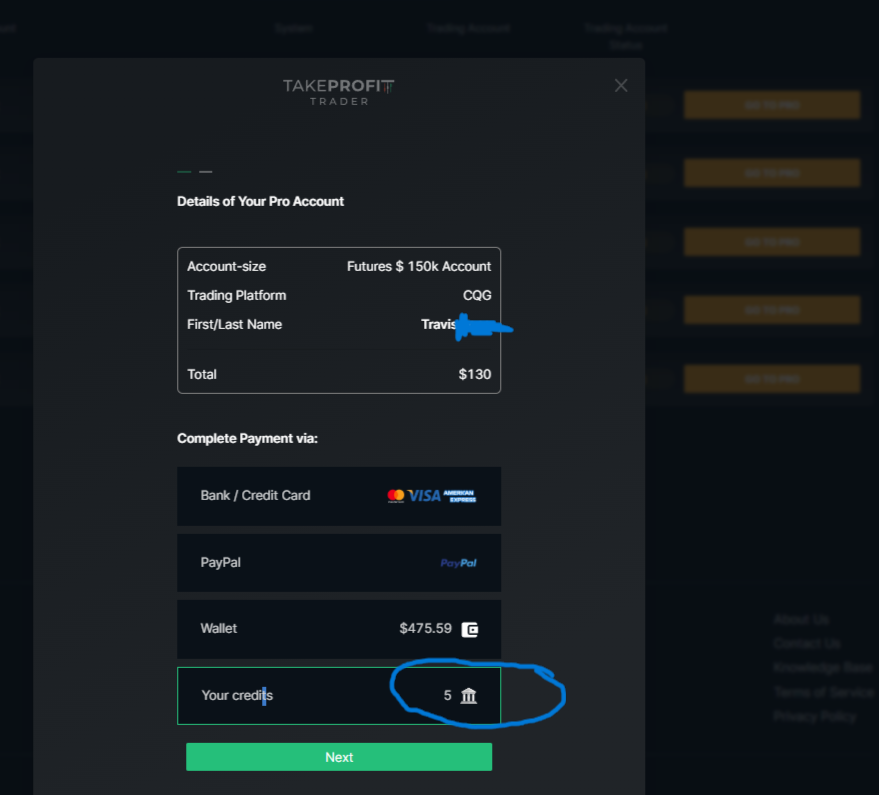879x795 pixels.
Task: Choose the PayPal payment option
Action: pos(339,563)
